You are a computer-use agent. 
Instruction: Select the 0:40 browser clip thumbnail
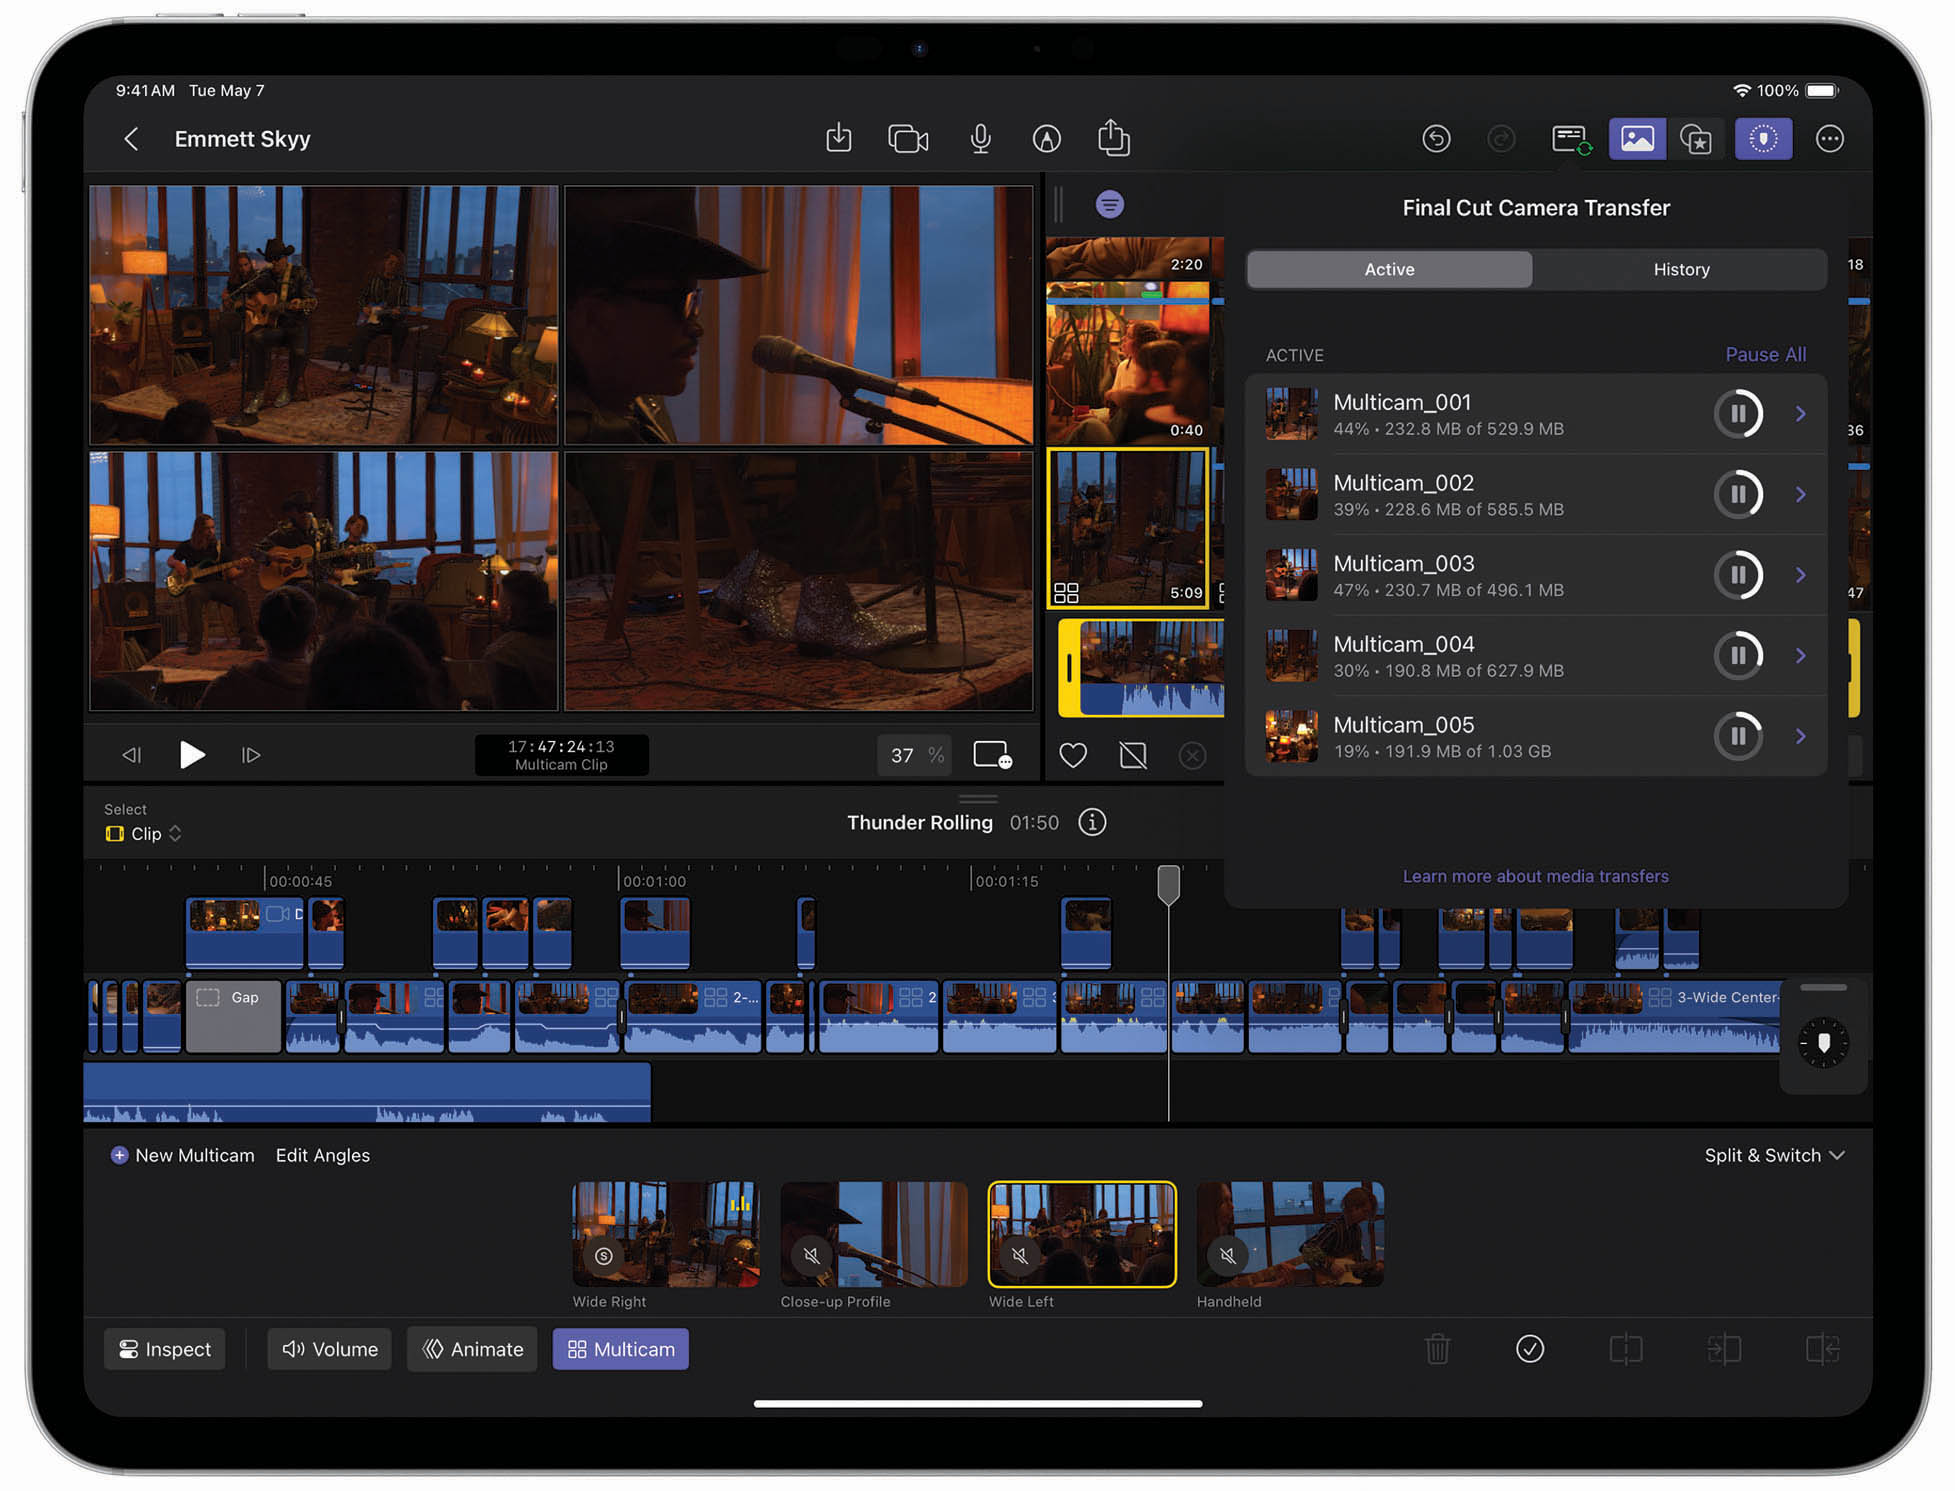[1127, 363]
